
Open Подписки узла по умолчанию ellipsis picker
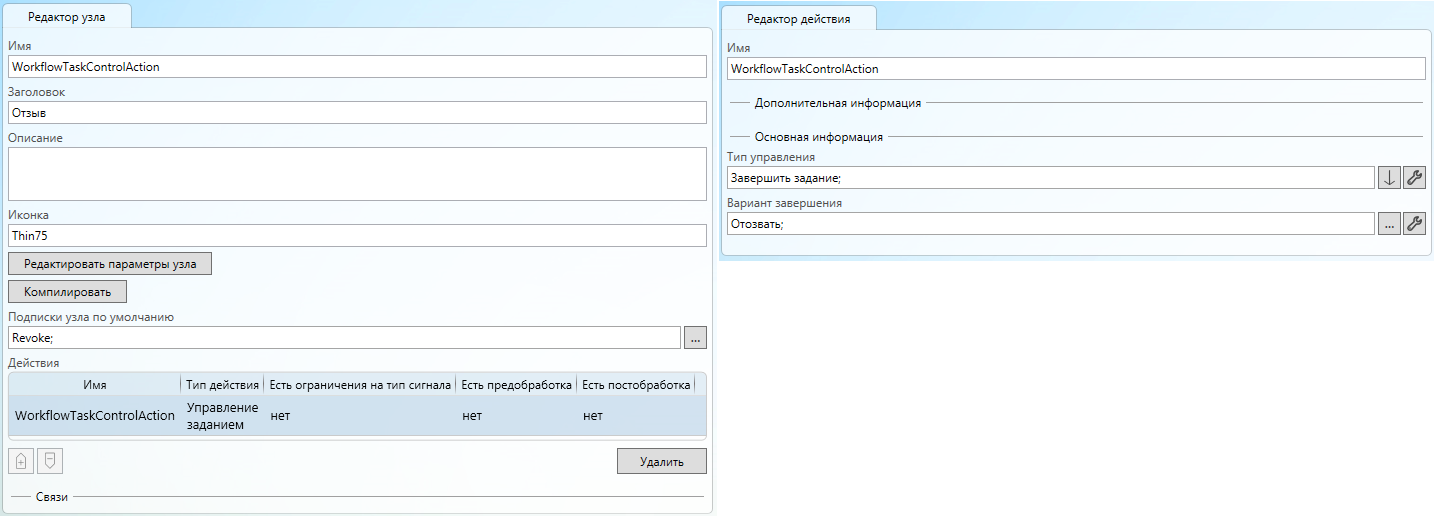[x=695, y=338]
